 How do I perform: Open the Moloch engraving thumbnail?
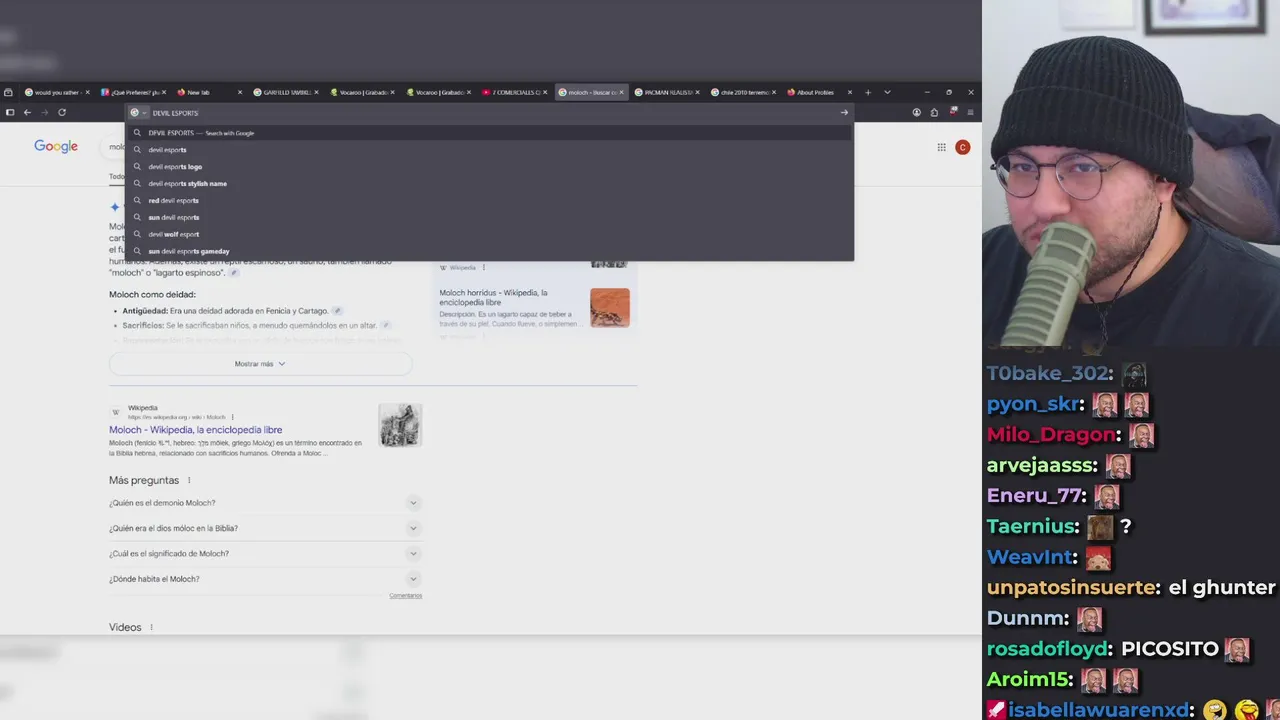[400, 425]
